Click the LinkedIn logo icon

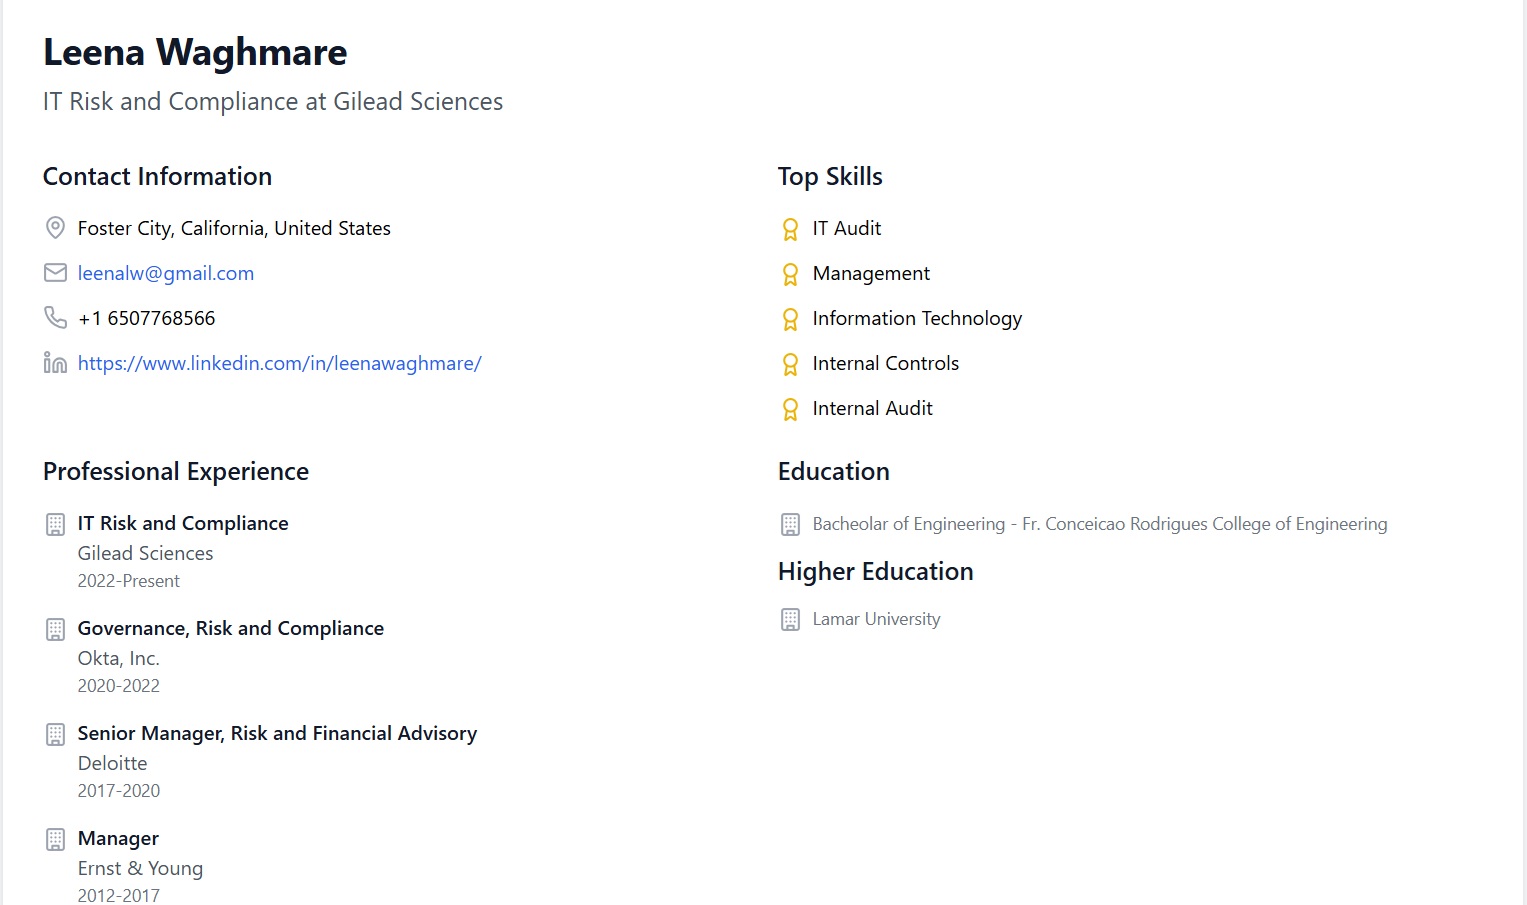56,363
